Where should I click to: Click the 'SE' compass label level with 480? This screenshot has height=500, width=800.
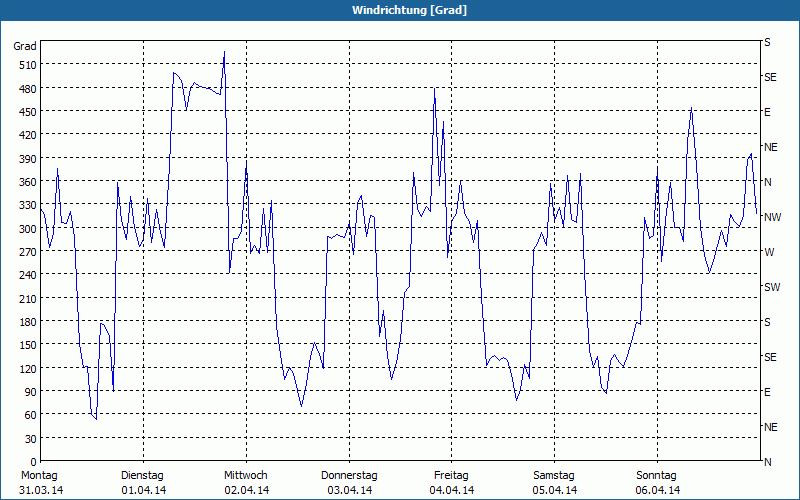(770, 78)
